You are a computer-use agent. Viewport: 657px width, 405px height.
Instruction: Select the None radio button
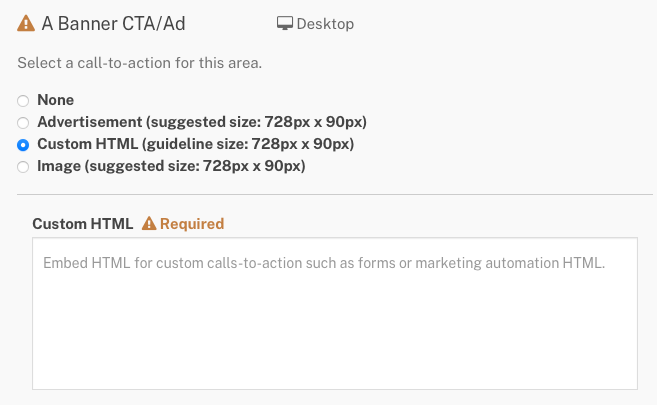click(x=23, y=101)
